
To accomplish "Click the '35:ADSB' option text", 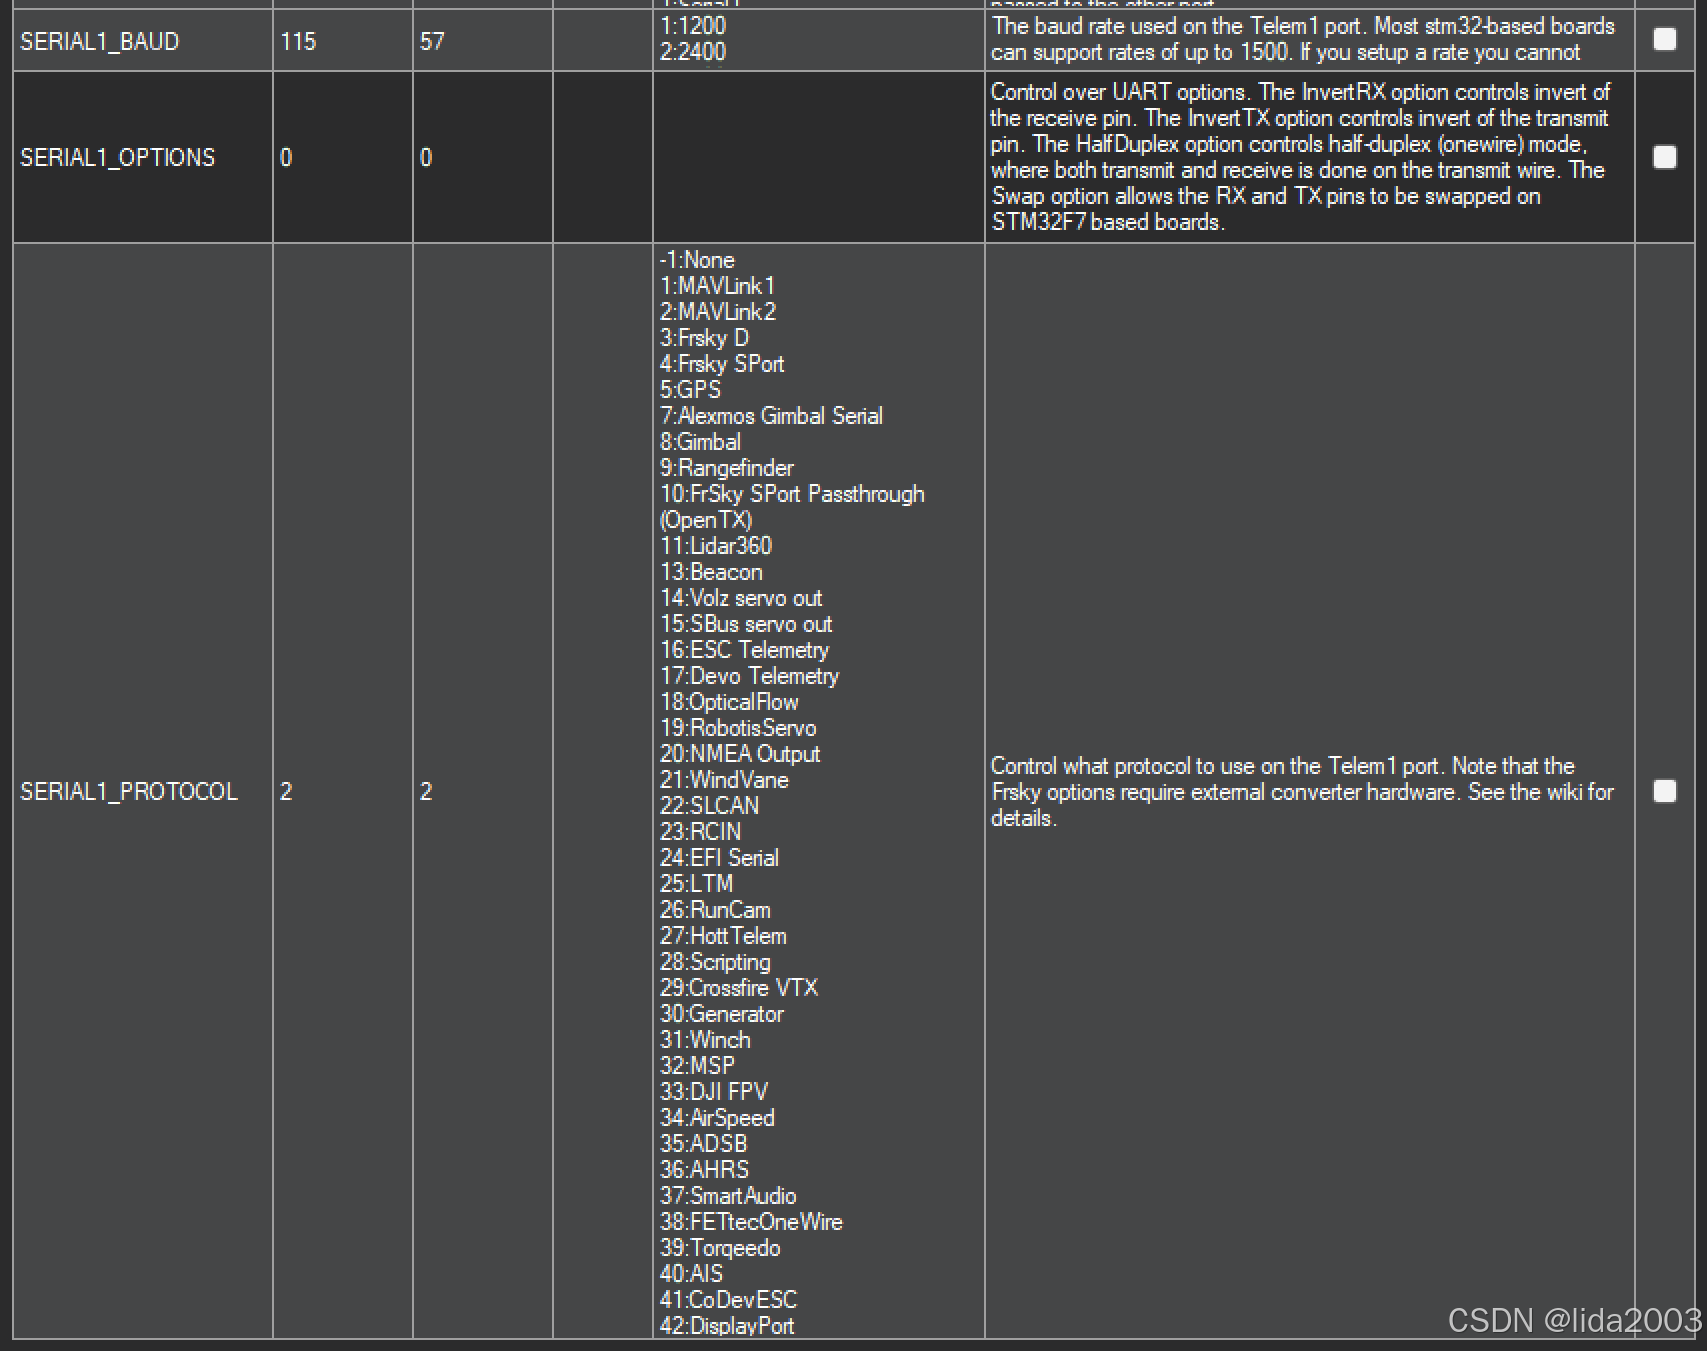I will click(703, 1144).
